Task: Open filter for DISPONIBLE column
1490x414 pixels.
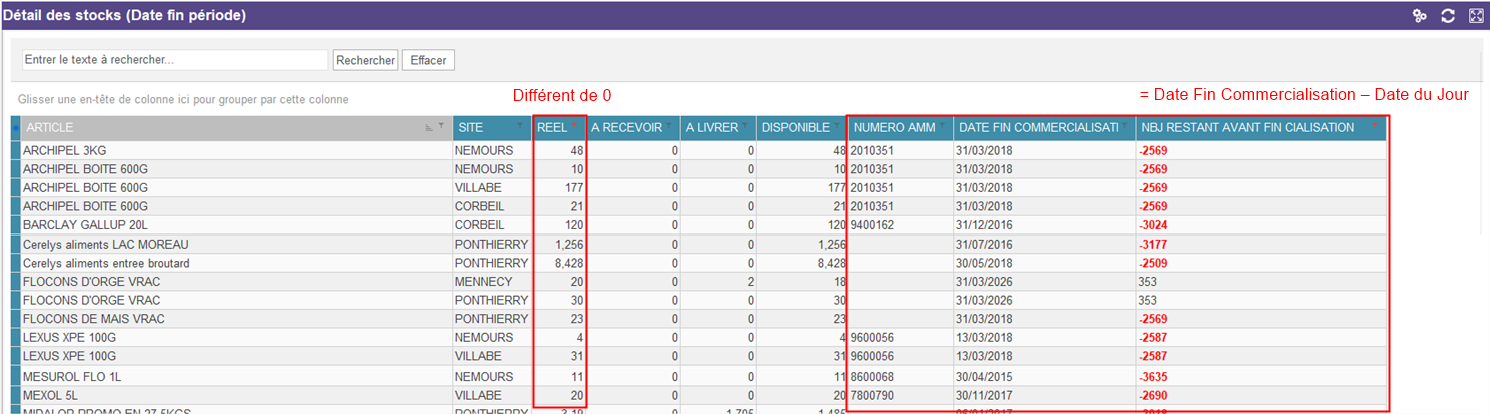Action: point(837,127)
